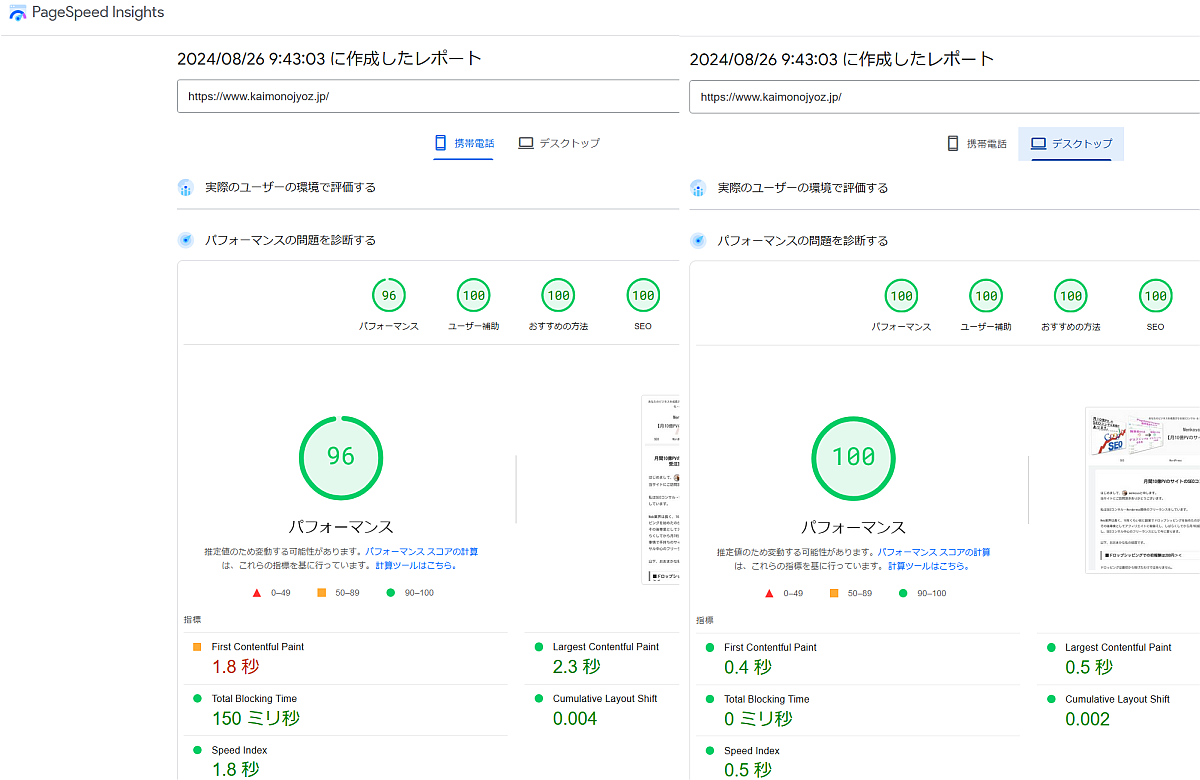The image size is (1200, 780).
Task: Open パフォーマンス スコアの計算 link in right report
Action: (934, 552)
